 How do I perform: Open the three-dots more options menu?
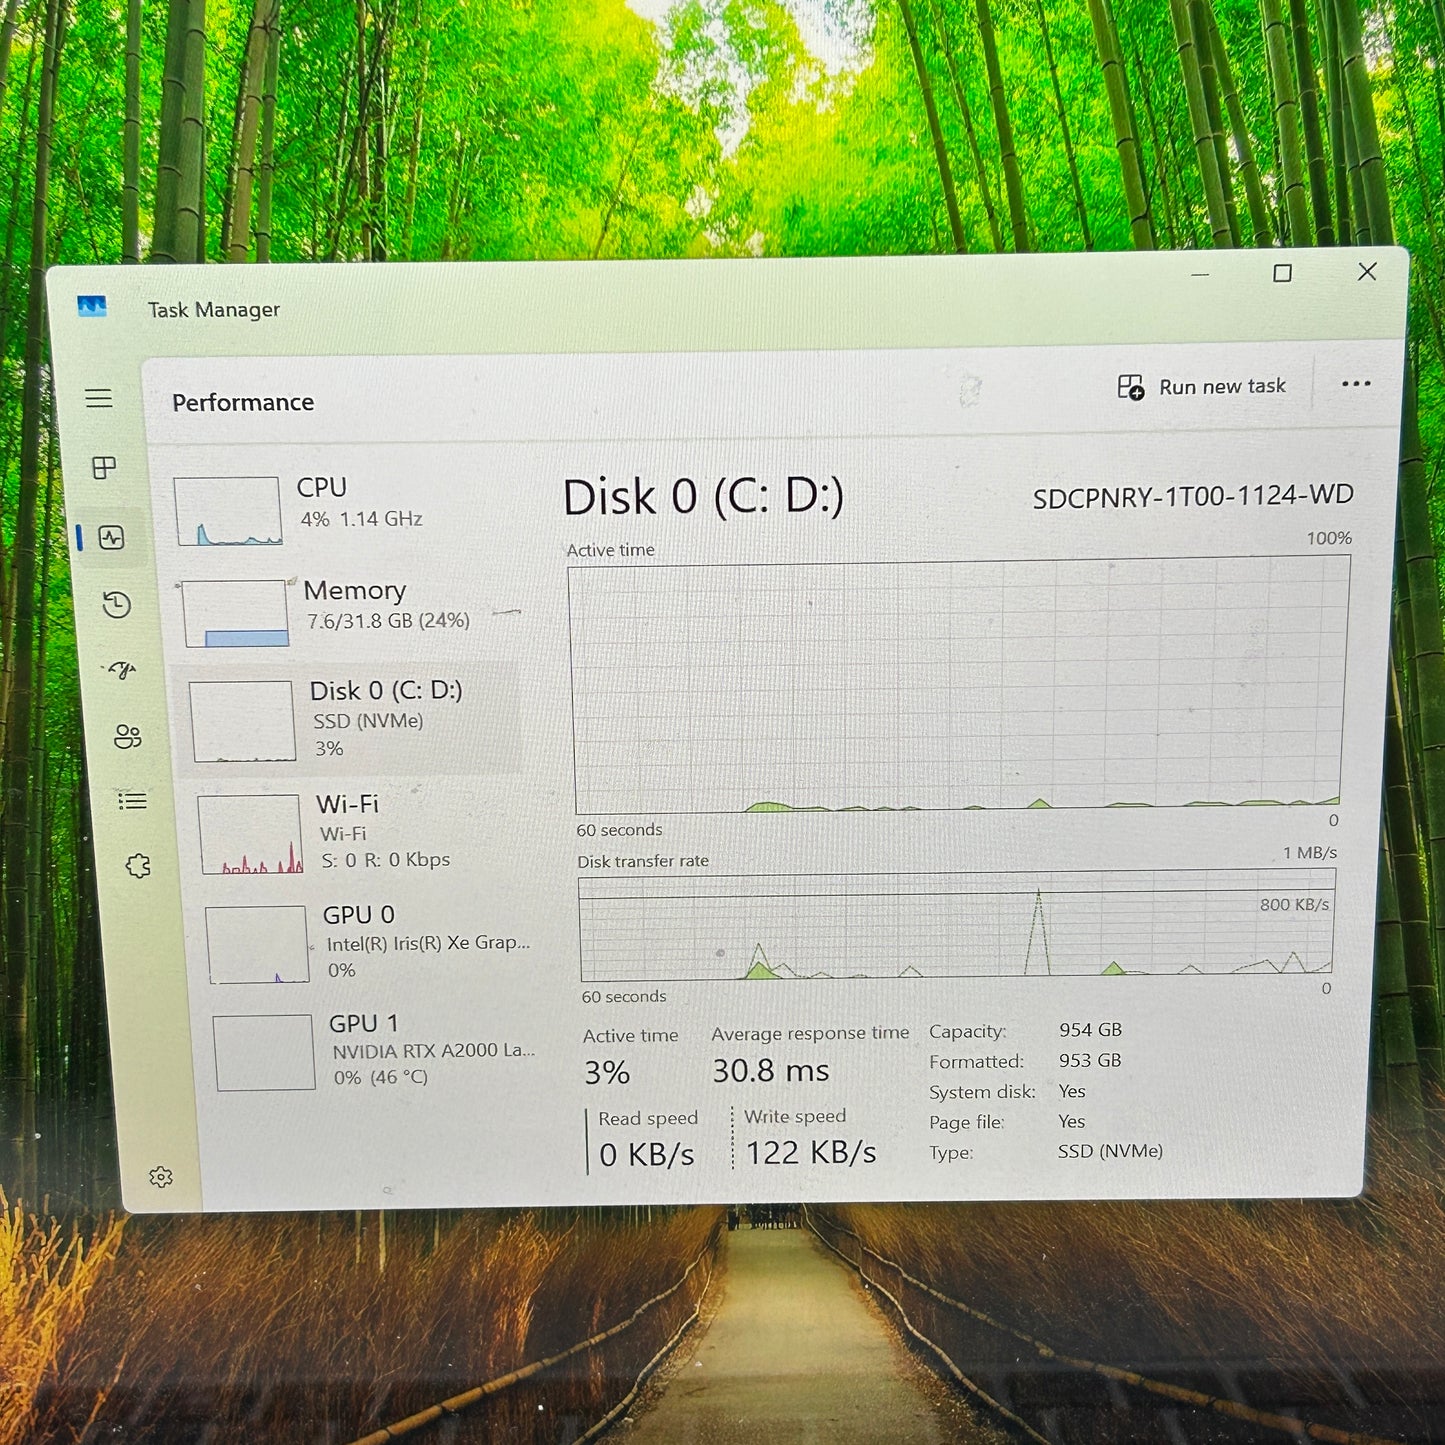(x=1355, y=384)
